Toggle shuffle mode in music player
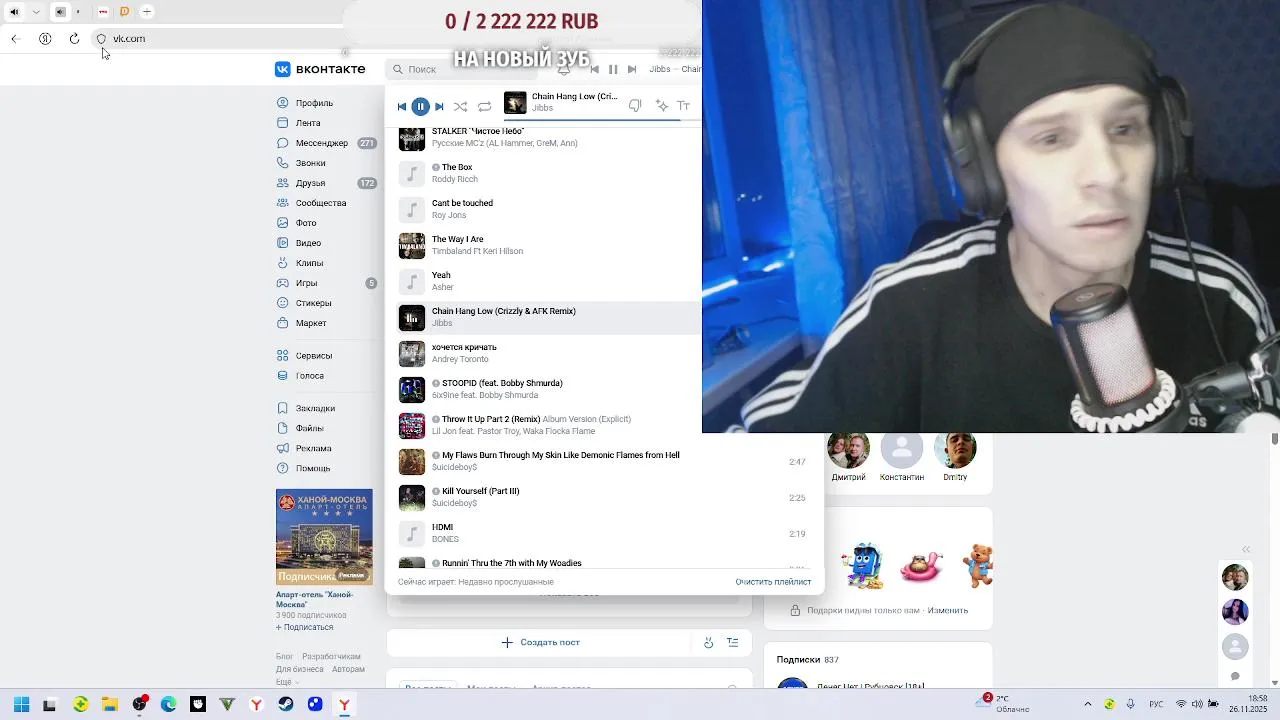 (460, 106)
